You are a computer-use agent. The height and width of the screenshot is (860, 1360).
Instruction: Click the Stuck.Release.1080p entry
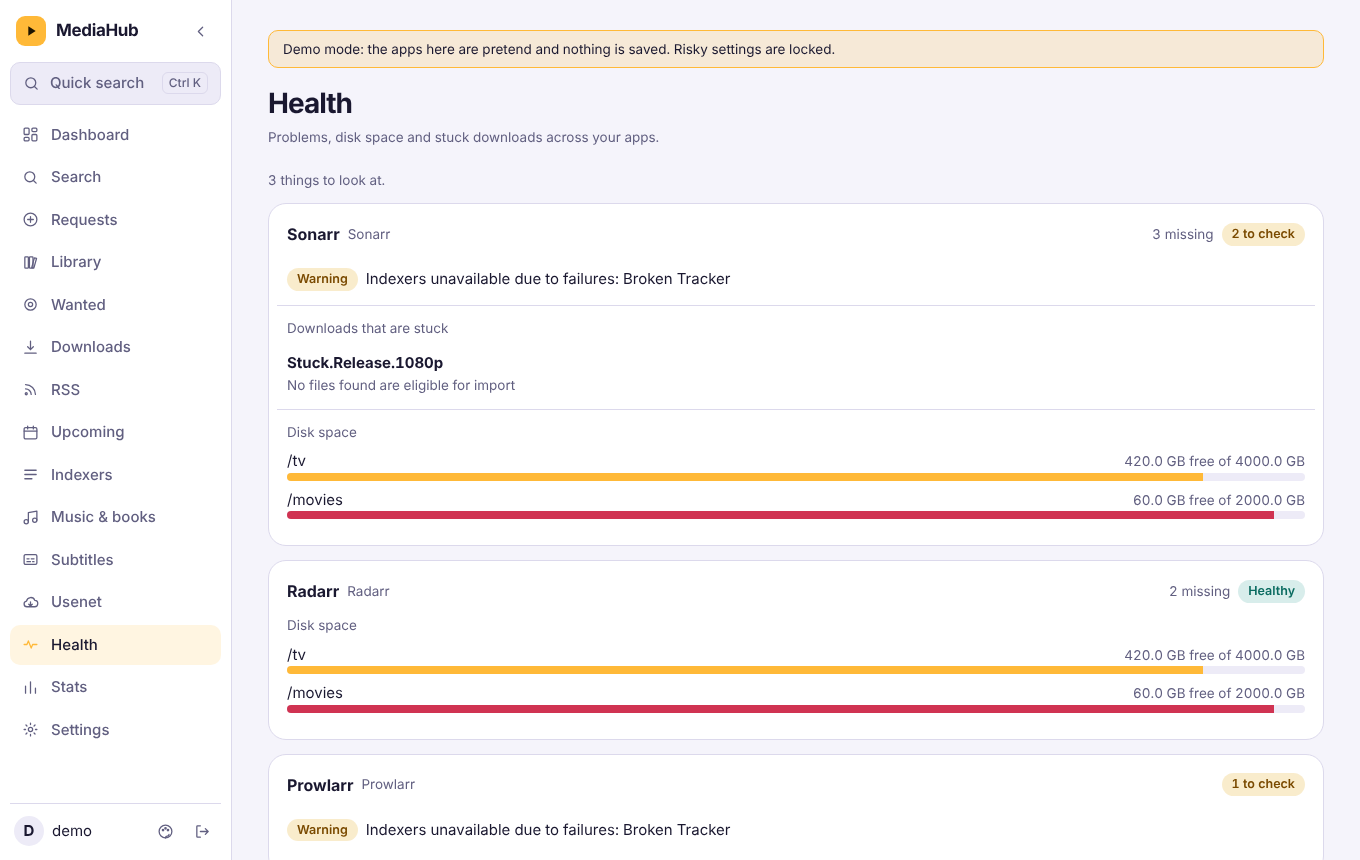pyautogui.click(x=365, y=363)
